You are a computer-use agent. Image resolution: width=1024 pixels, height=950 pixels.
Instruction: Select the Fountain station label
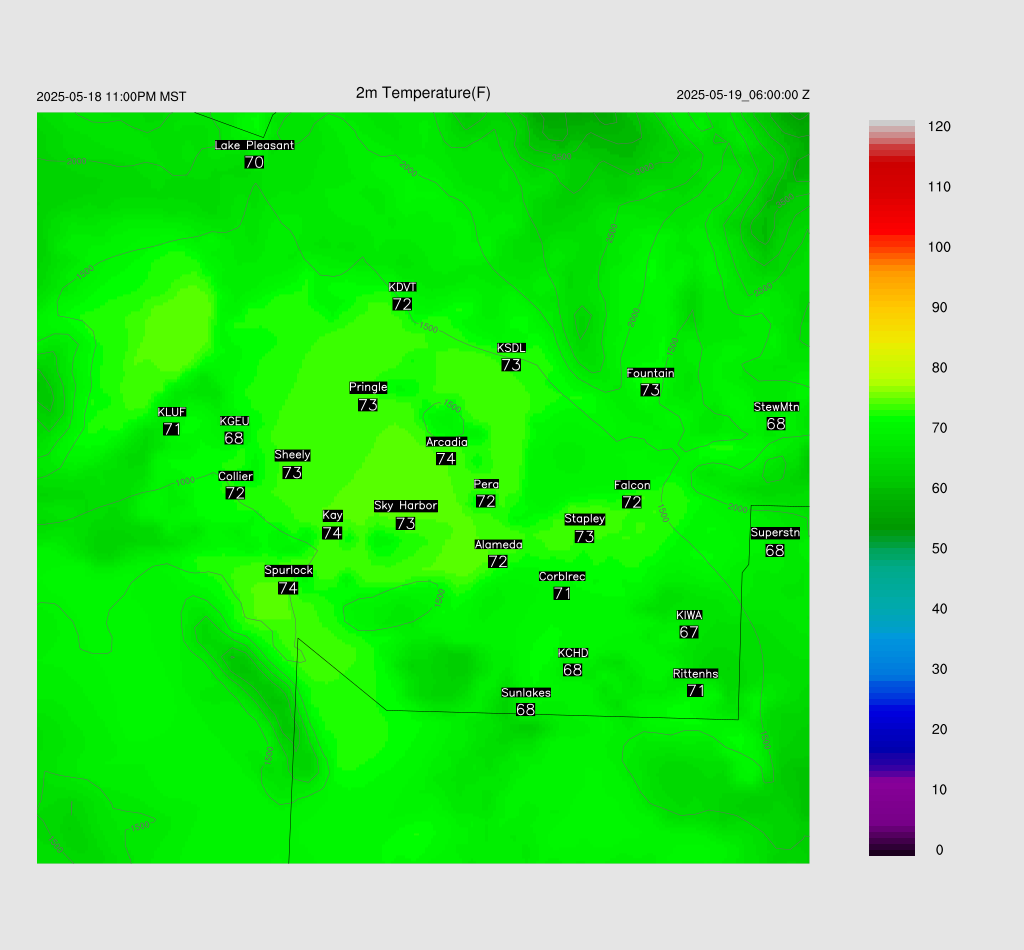(x=650, y=373)
